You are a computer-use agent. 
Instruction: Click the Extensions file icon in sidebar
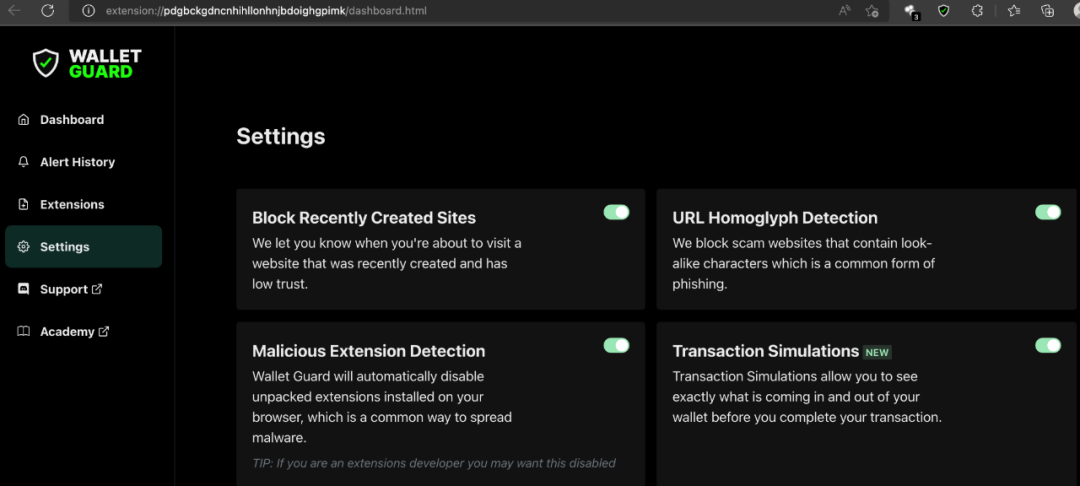pos(24,204)
